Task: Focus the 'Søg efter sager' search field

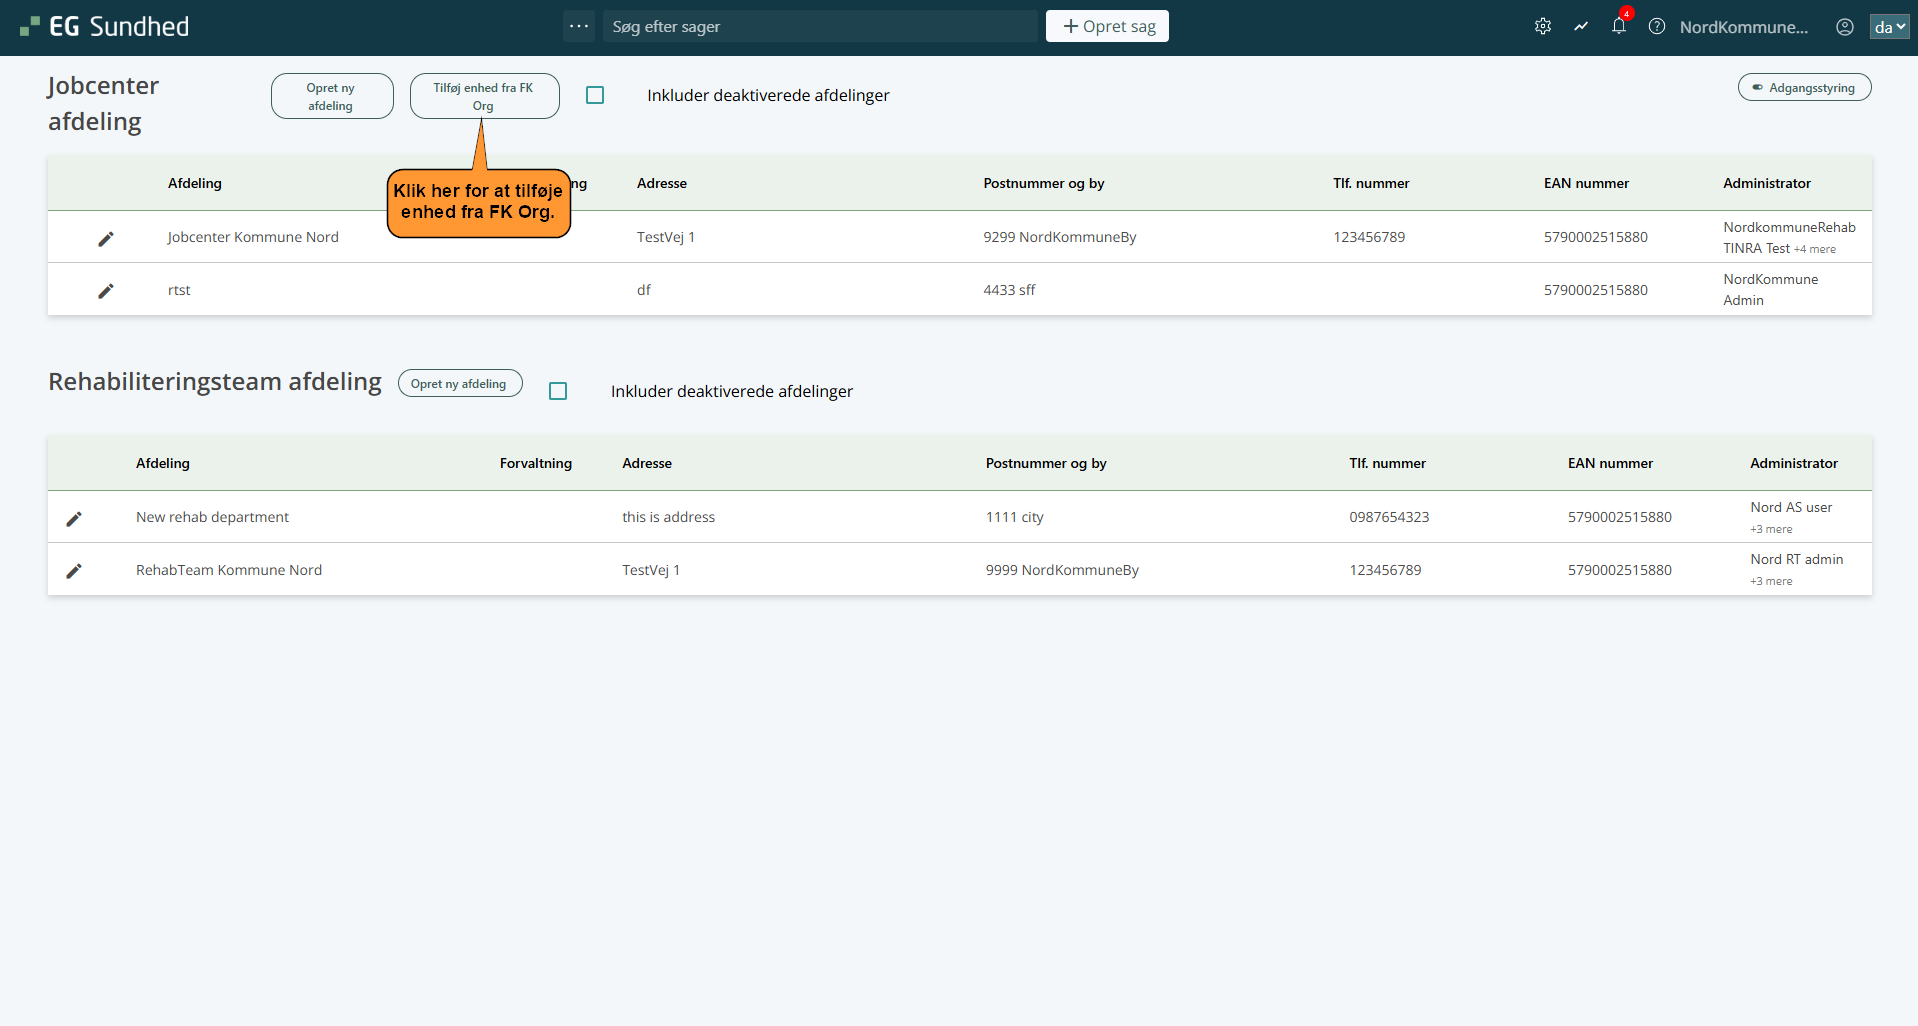Action: [820, 27]
